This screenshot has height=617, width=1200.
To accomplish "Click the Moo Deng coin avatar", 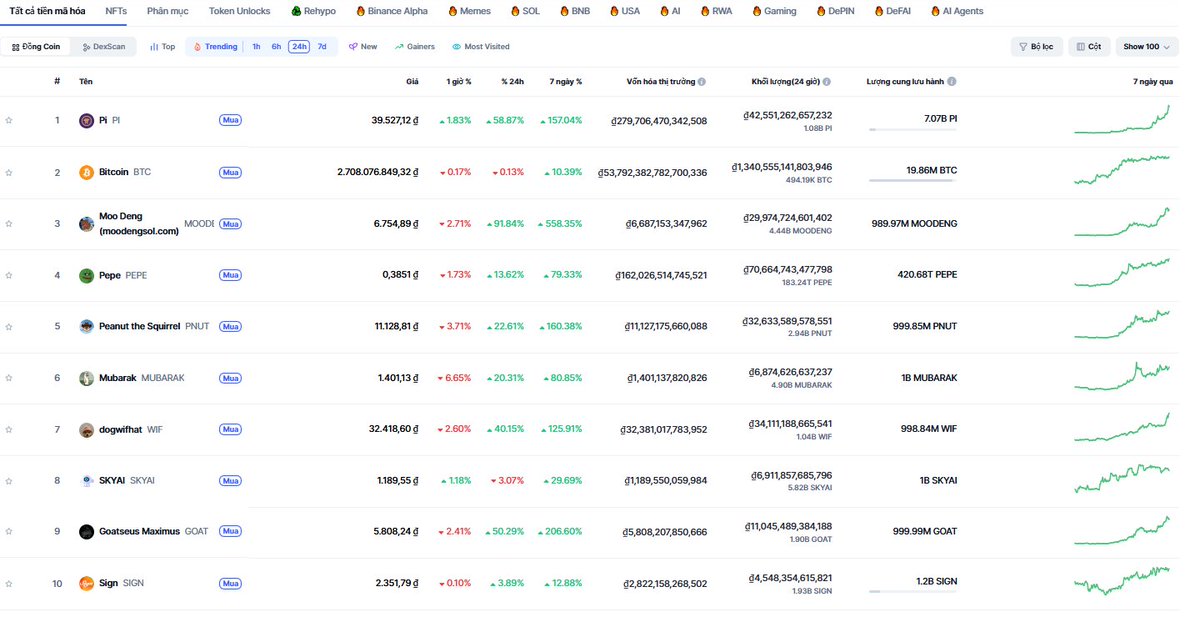I will [x=86, y=224].
